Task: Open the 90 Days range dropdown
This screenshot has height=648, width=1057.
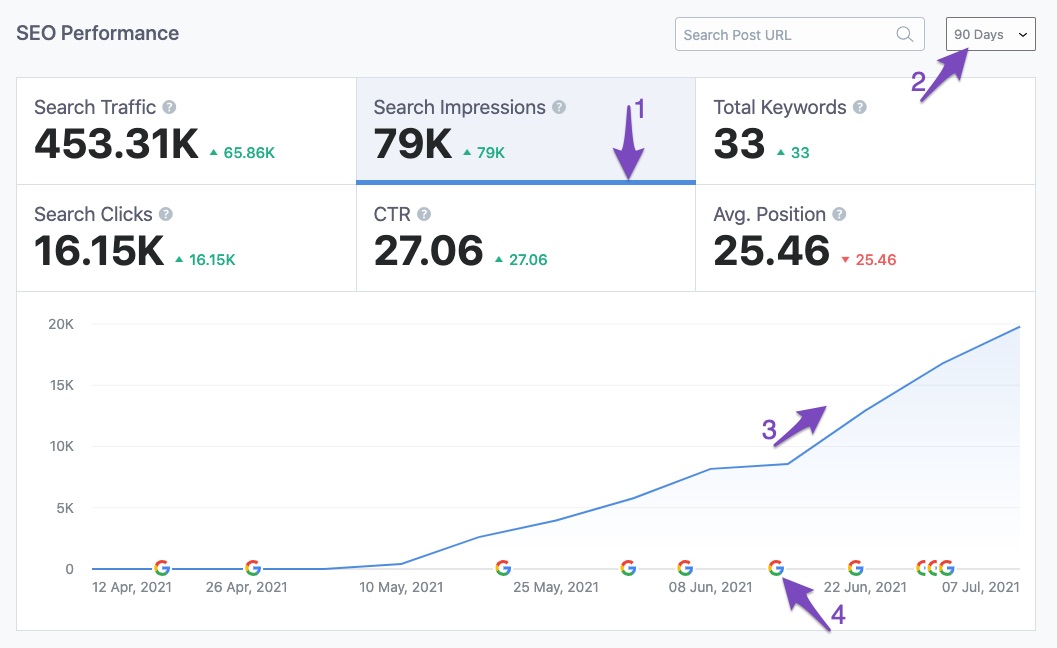Action: pos(990,34)
